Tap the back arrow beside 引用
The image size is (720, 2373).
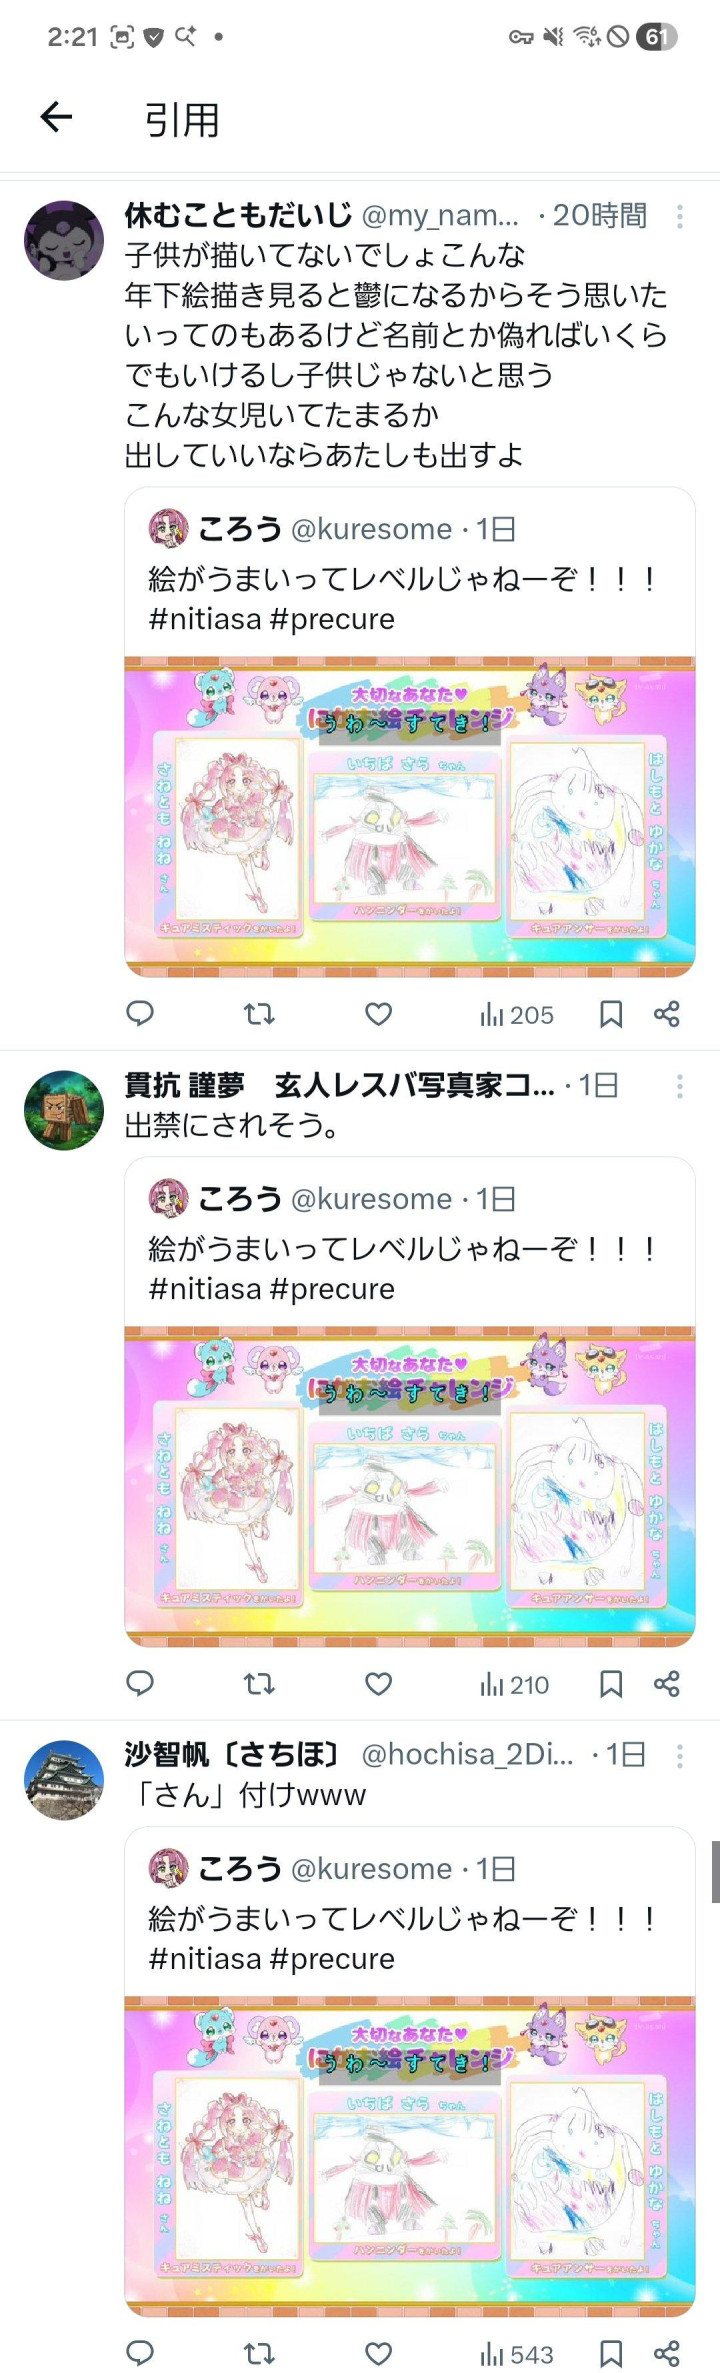coord(56,117)
